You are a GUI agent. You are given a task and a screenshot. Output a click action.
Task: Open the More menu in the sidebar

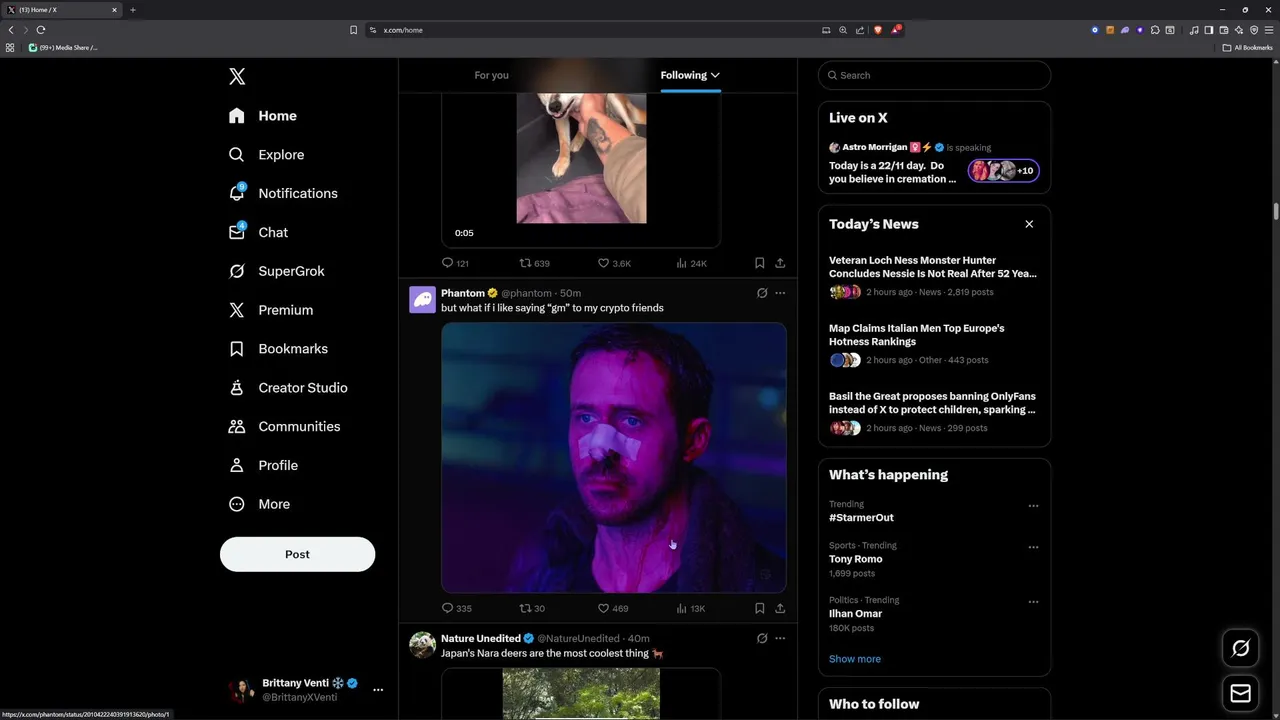click(x=260, y=504)
